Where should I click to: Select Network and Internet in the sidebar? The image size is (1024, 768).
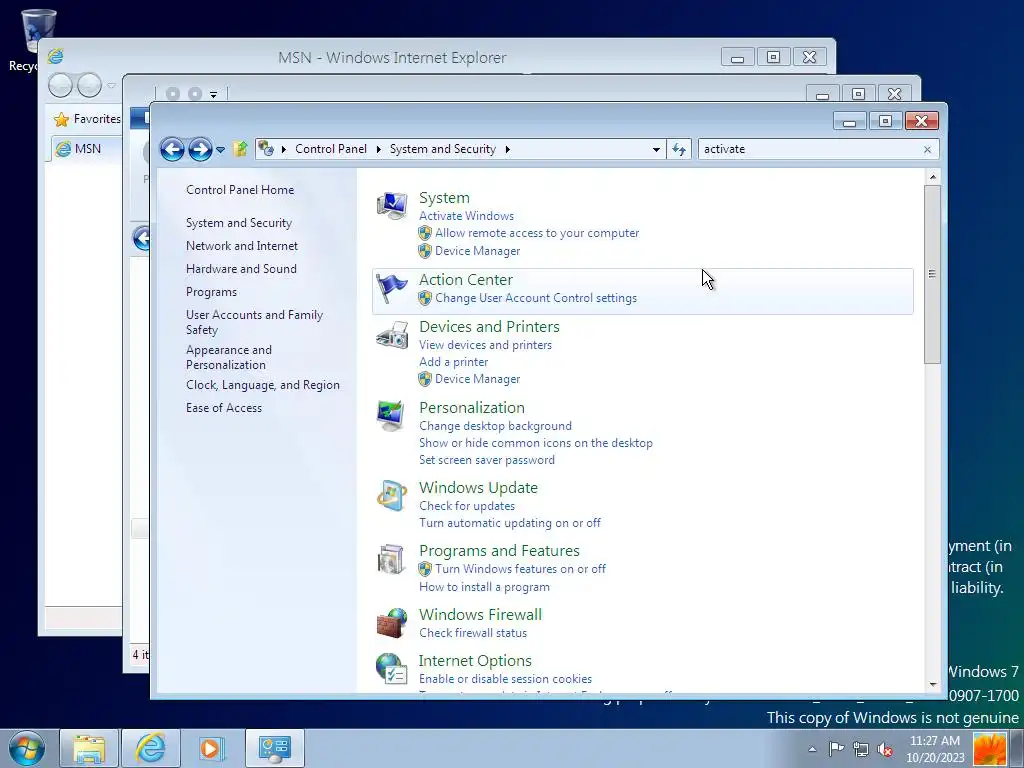click(x=242, y=246)
